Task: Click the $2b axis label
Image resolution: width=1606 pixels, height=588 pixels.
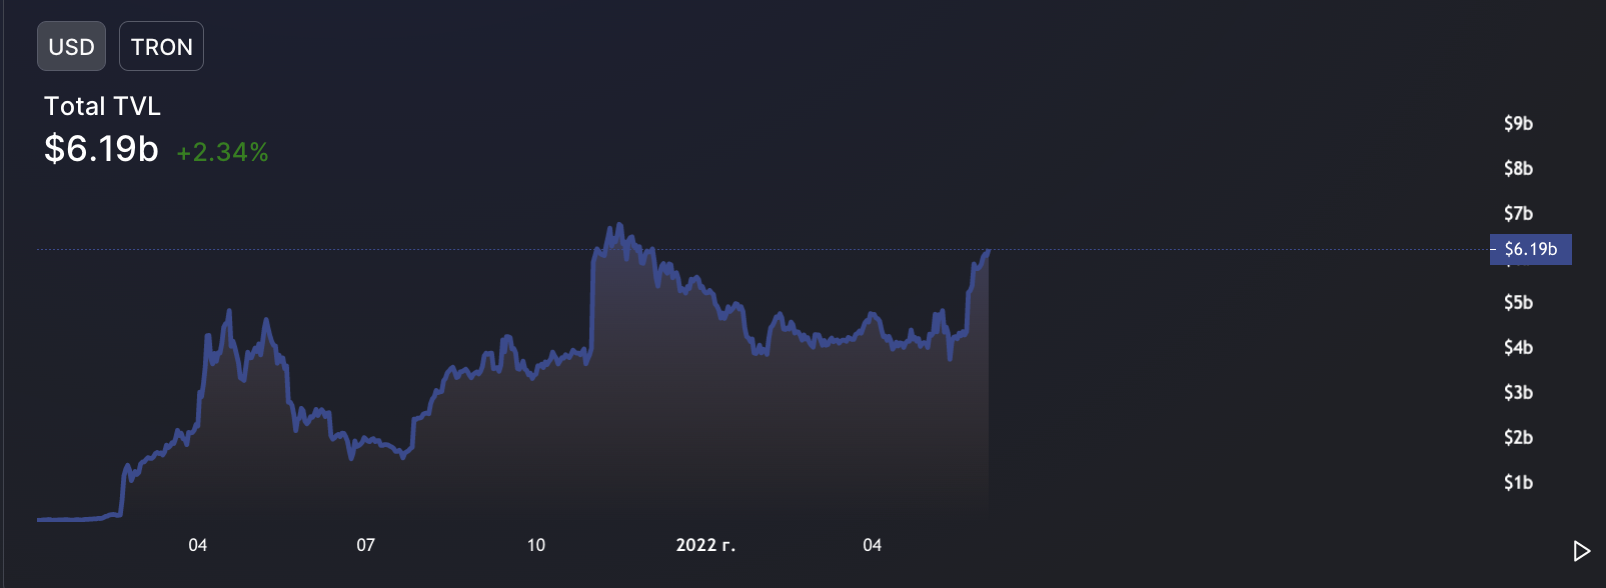Action: click(x=1518, y=437)
